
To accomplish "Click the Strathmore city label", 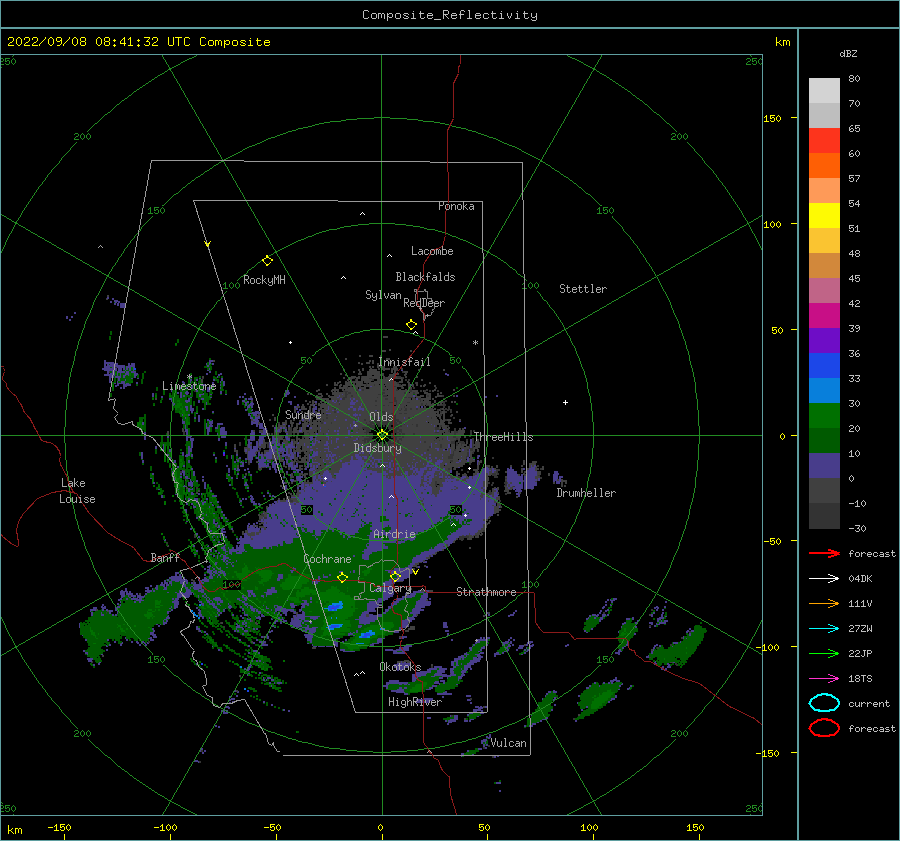I will tap(486, 592).
